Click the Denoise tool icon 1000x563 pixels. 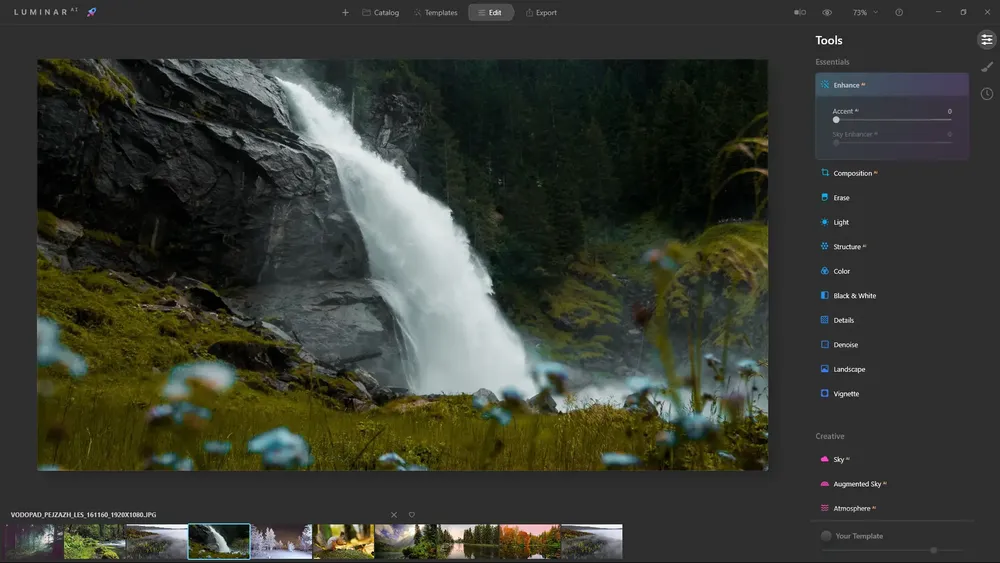click(825, 344)
